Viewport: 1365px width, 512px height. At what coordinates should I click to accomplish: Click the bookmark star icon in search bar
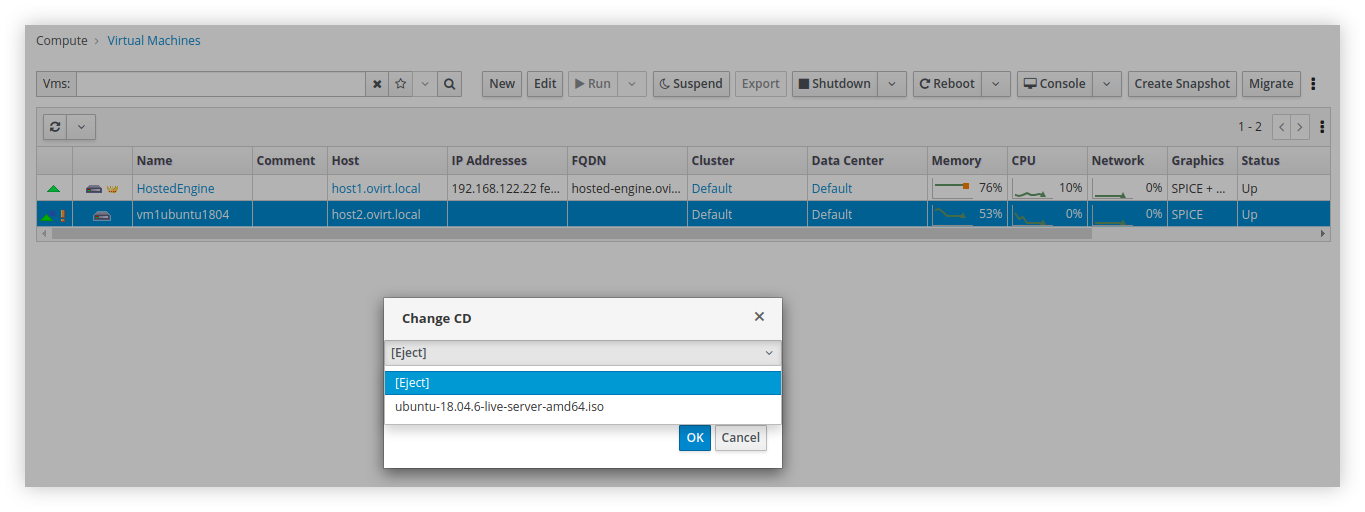coord(401,84)
